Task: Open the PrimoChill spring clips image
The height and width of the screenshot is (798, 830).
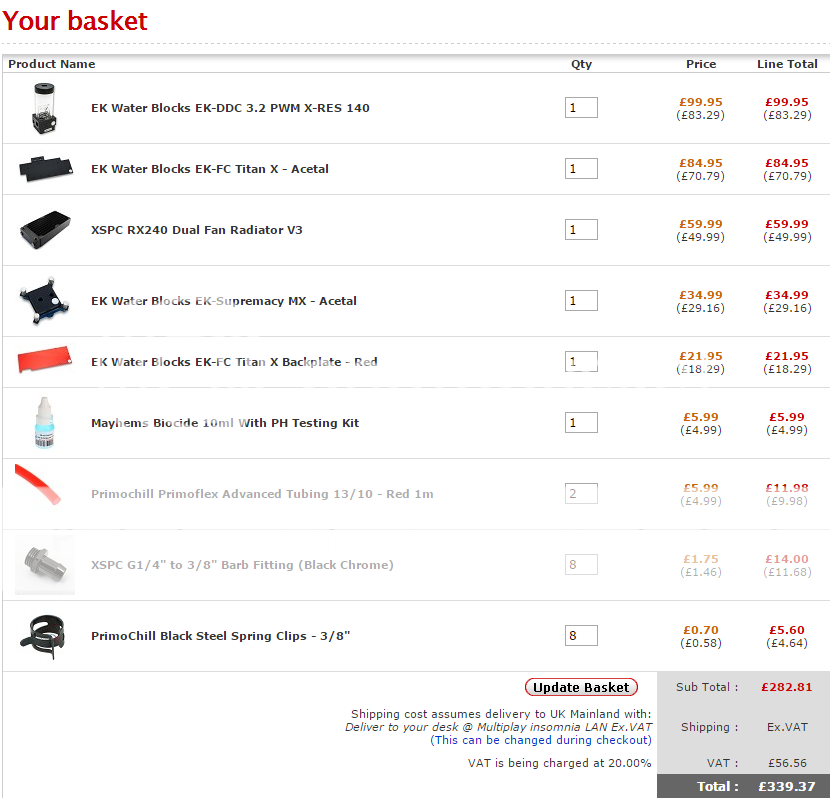Action: tap(46, 636)
